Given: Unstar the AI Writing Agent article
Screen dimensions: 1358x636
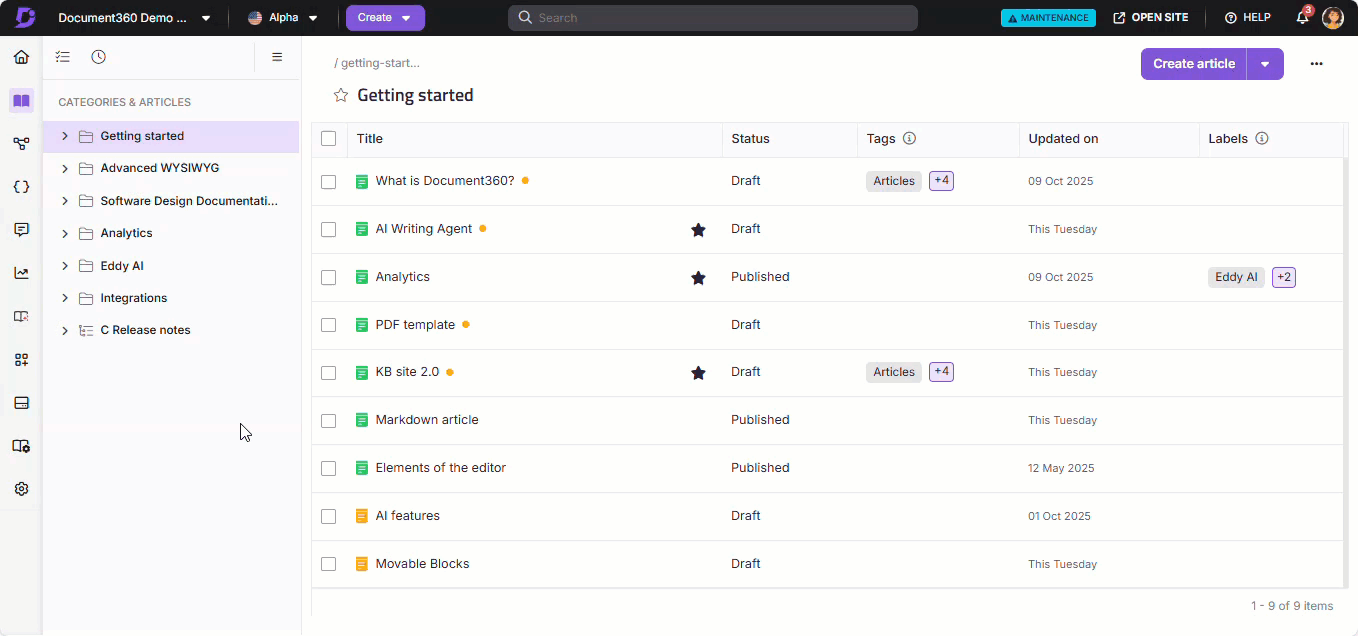Looking at the screenshot, I should pos(698,230).
